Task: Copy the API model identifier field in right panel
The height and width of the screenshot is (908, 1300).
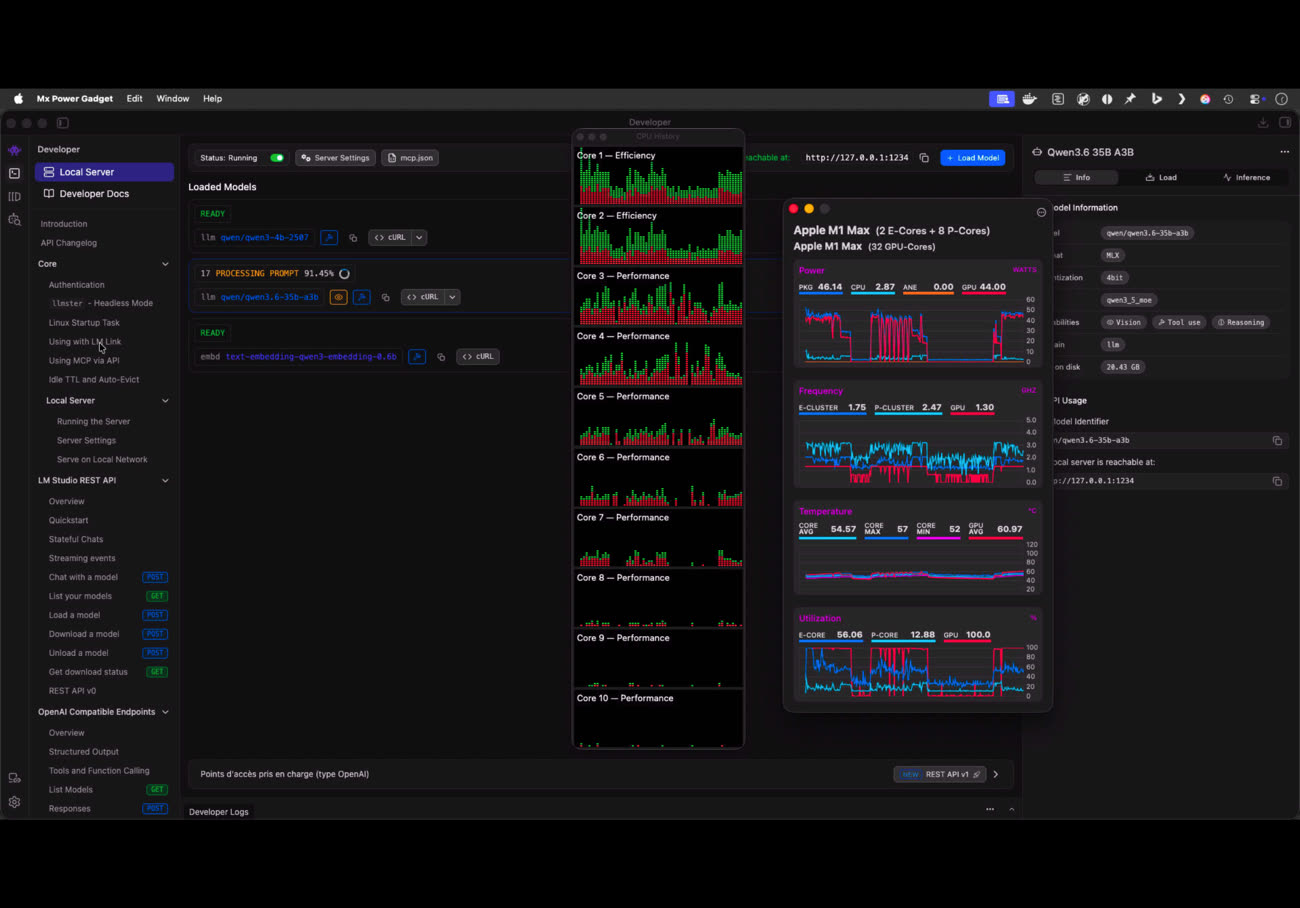Action: point(1277,440)
